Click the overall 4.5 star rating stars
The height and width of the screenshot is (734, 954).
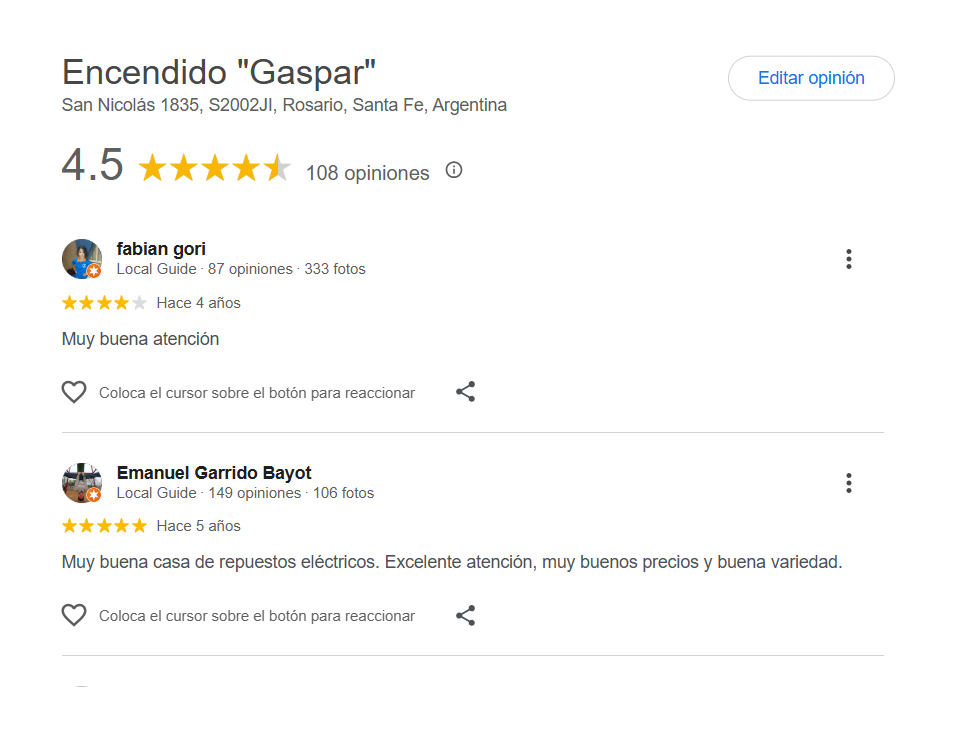click(x=214, y=169)
